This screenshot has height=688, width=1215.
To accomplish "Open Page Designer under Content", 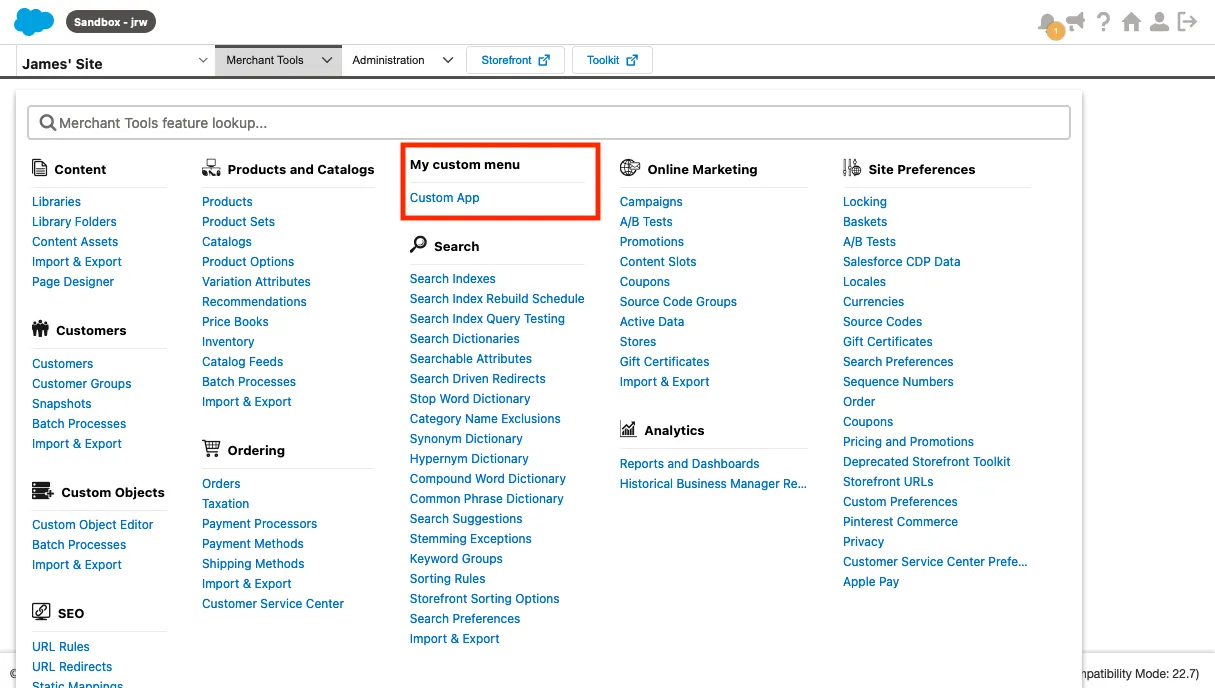I will 73,282.
